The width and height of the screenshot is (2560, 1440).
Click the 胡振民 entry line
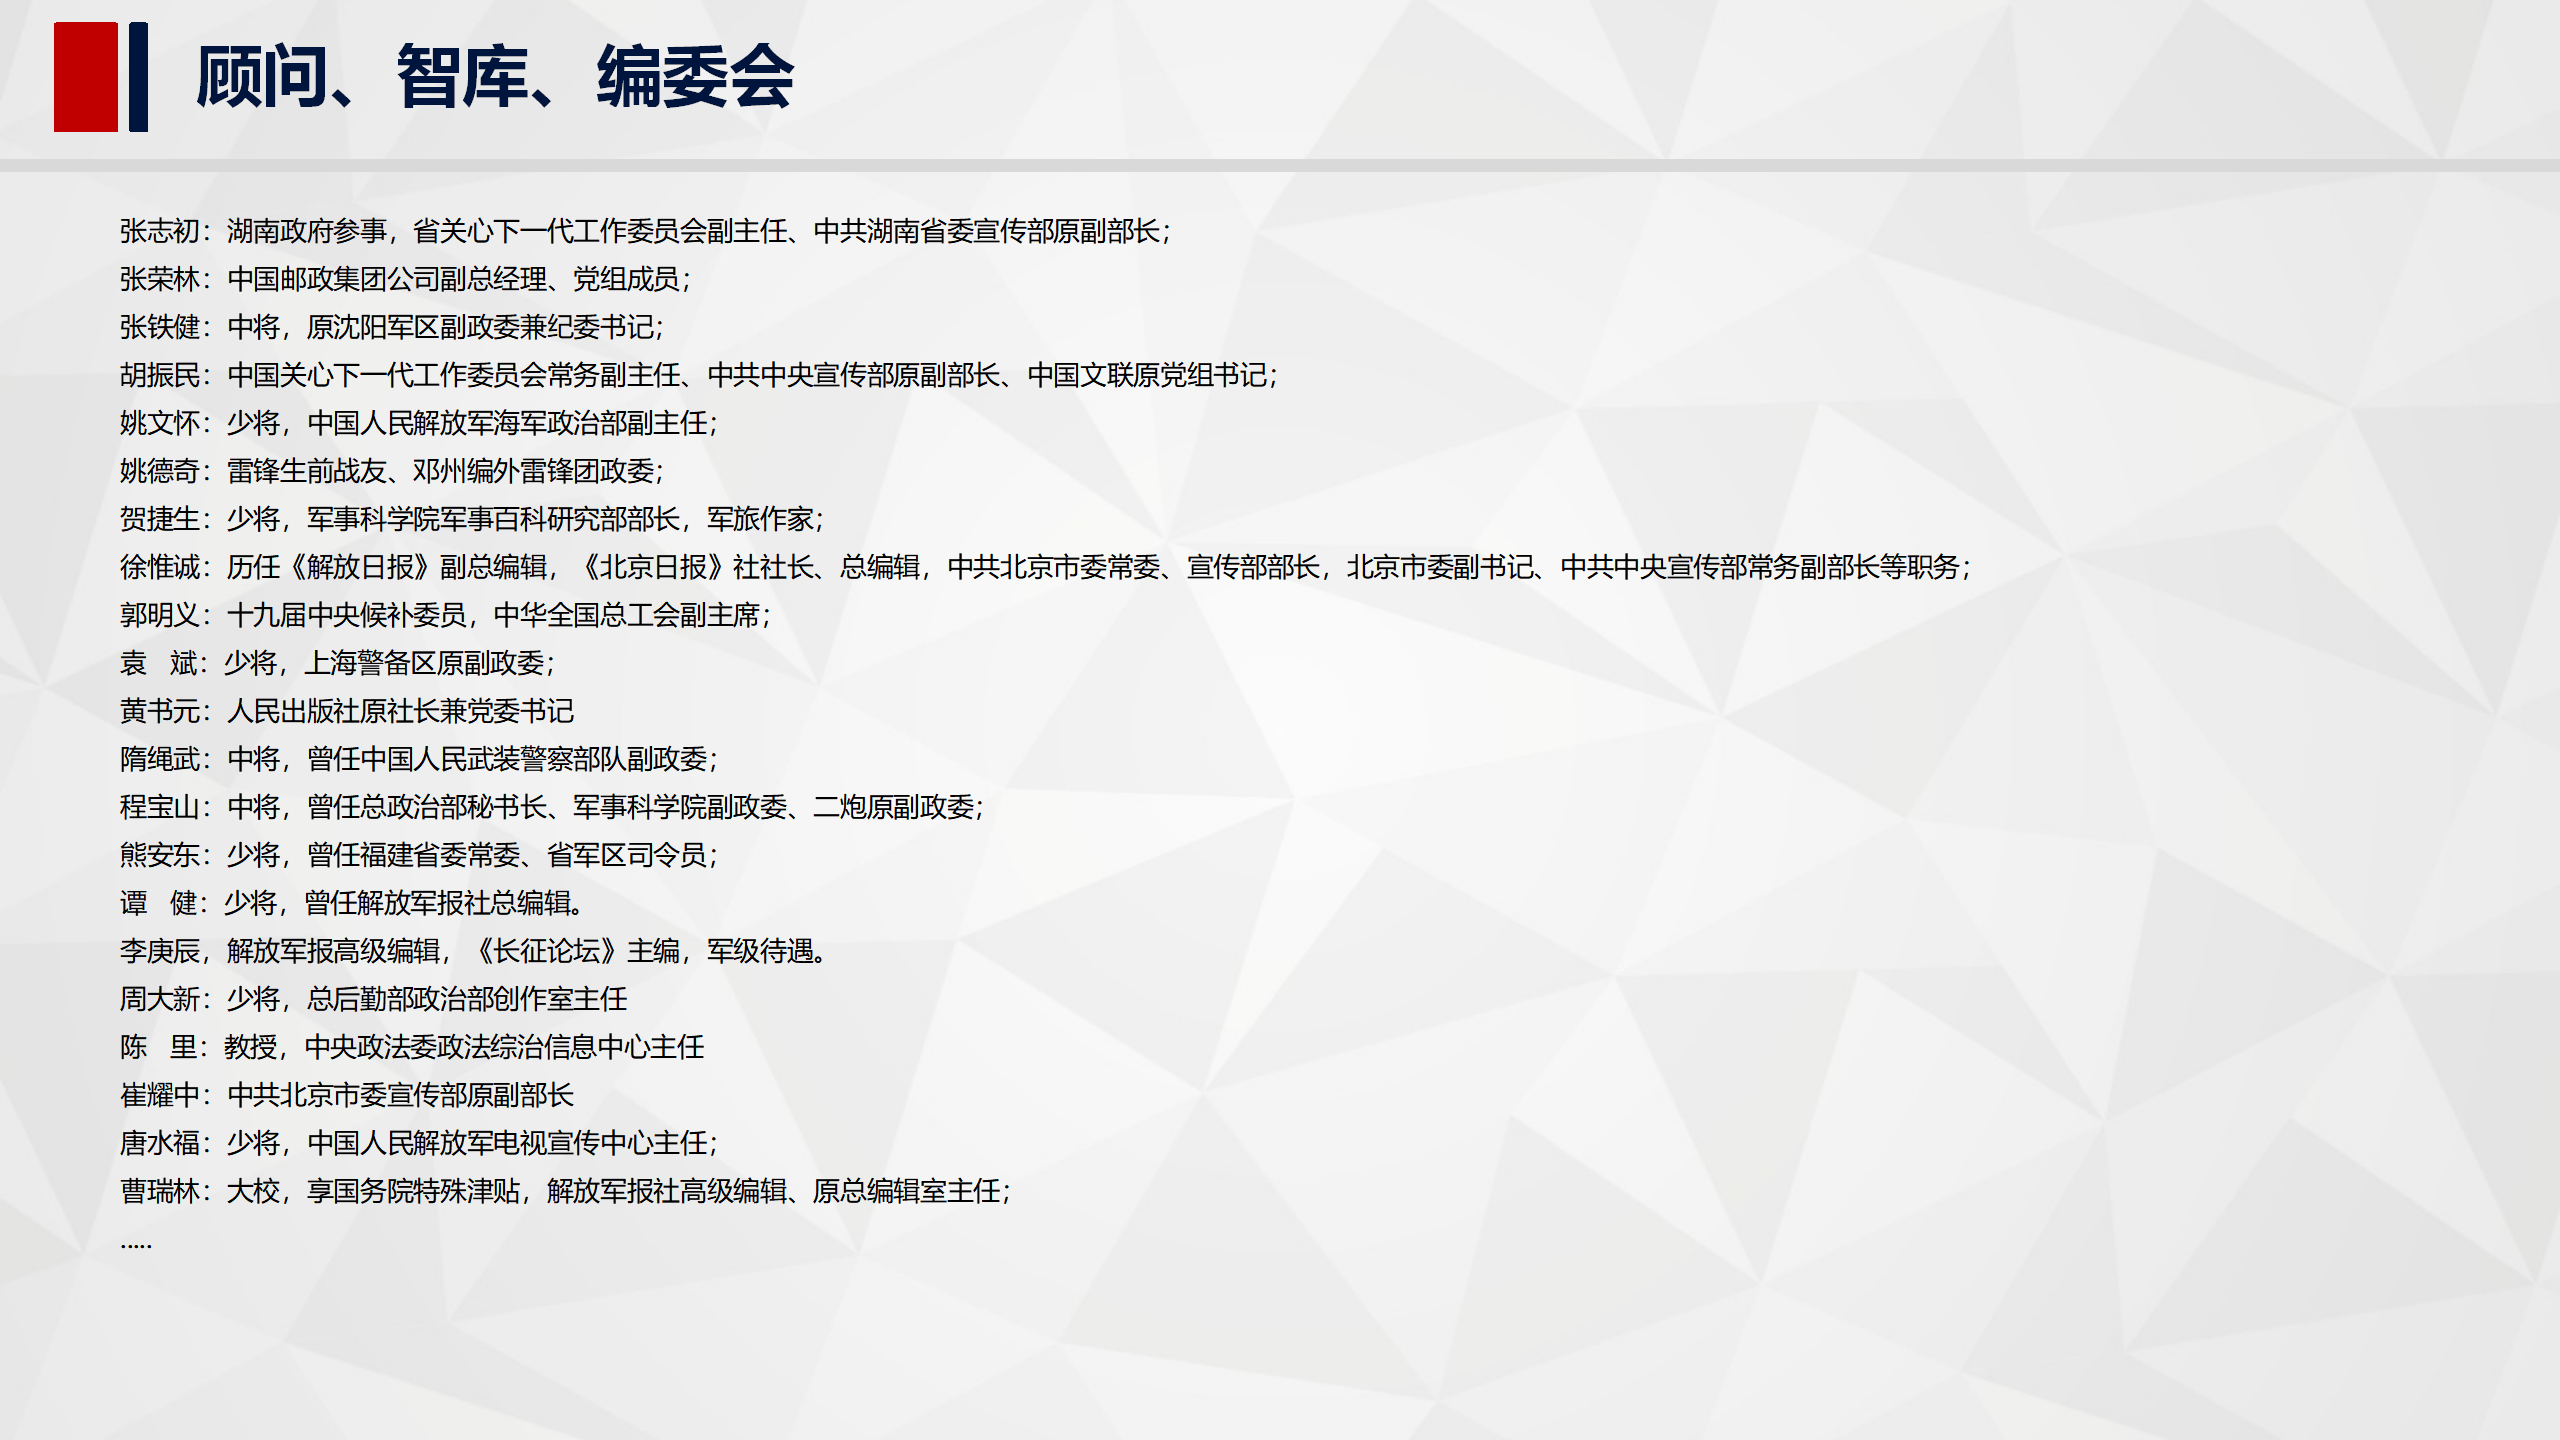coord(699,375)
